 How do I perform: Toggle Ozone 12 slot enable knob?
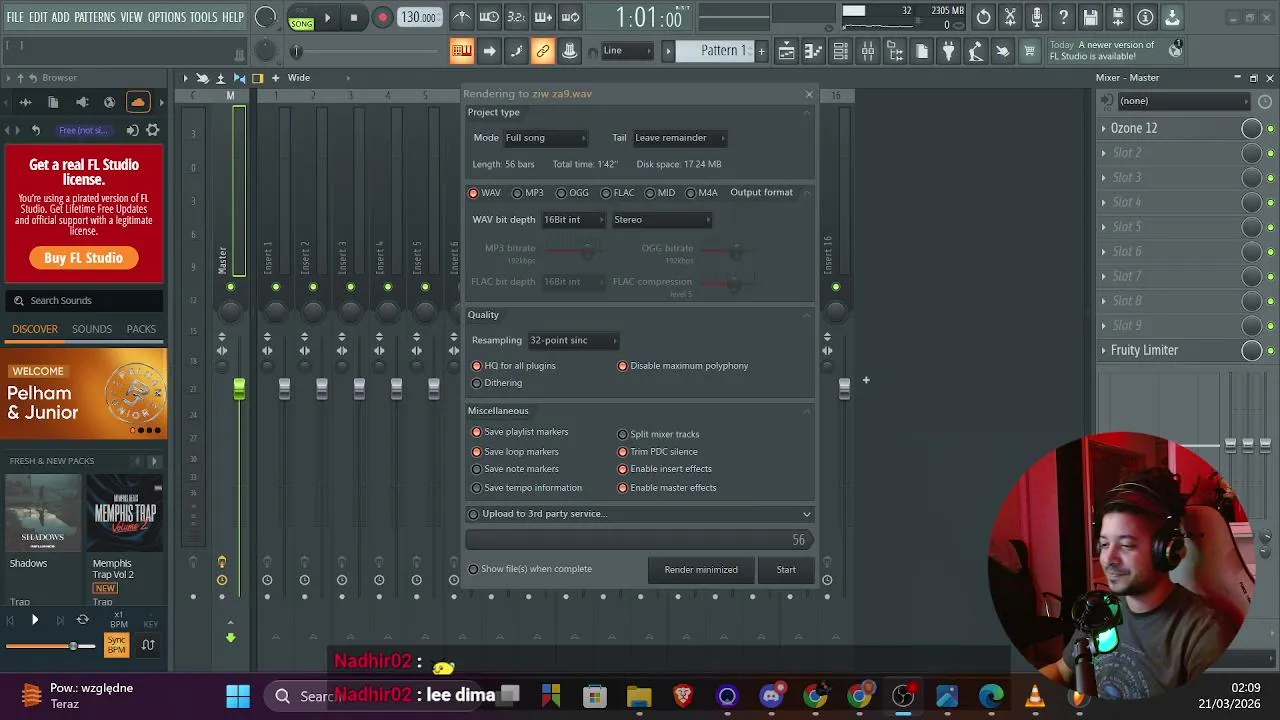point(1251,128)
